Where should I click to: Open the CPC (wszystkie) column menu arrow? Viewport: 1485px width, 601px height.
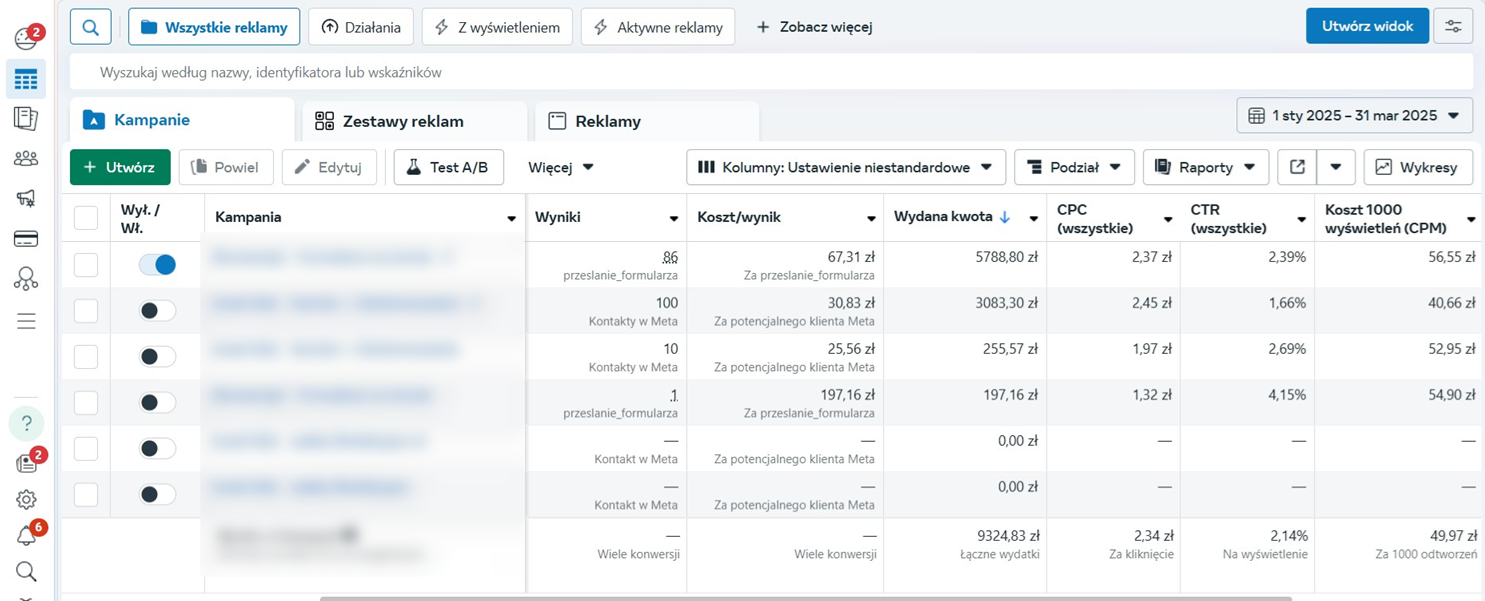pyautogui.click(x=1167, y=219)
